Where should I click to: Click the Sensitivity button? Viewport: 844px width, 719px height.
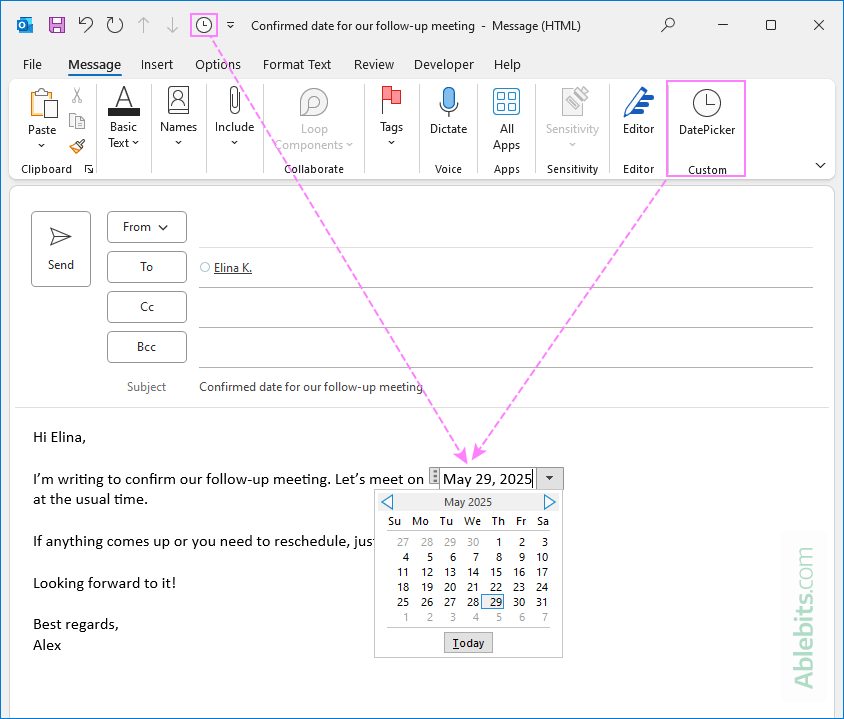(572, 117)
